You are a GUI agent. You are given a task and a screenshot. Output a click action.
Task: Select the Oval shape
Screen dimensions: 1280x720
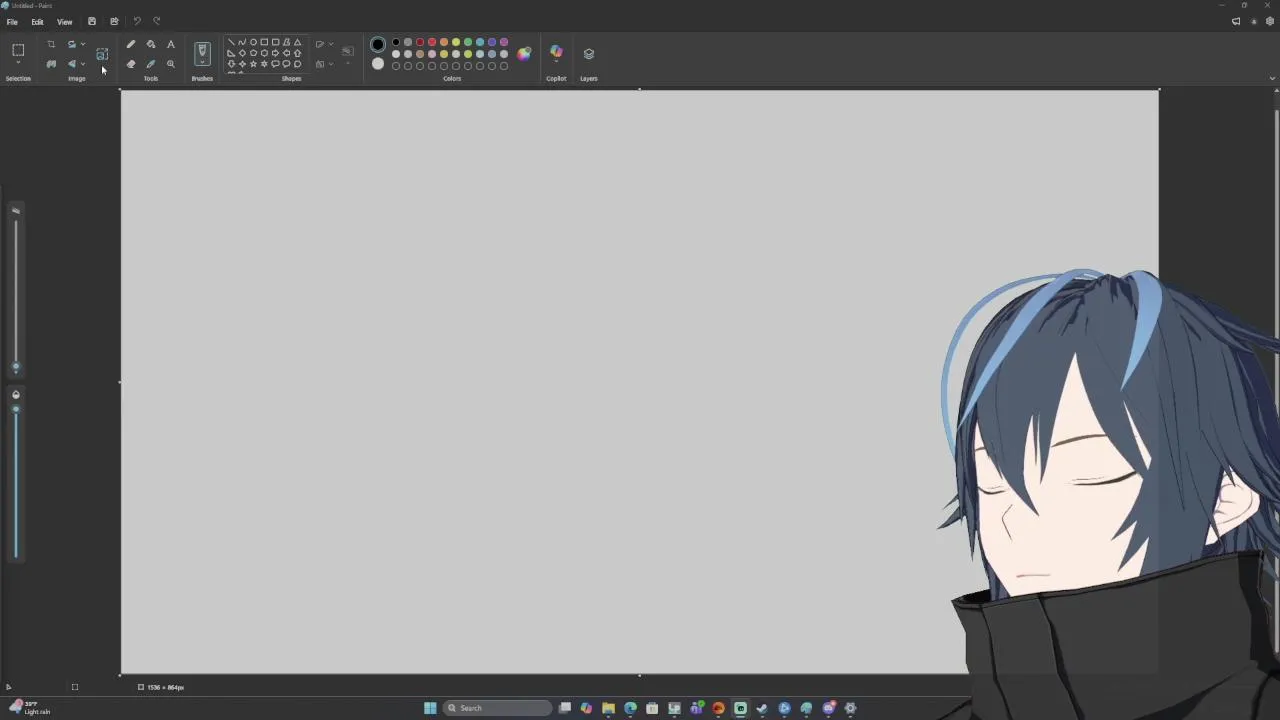[x=253, y=43]
